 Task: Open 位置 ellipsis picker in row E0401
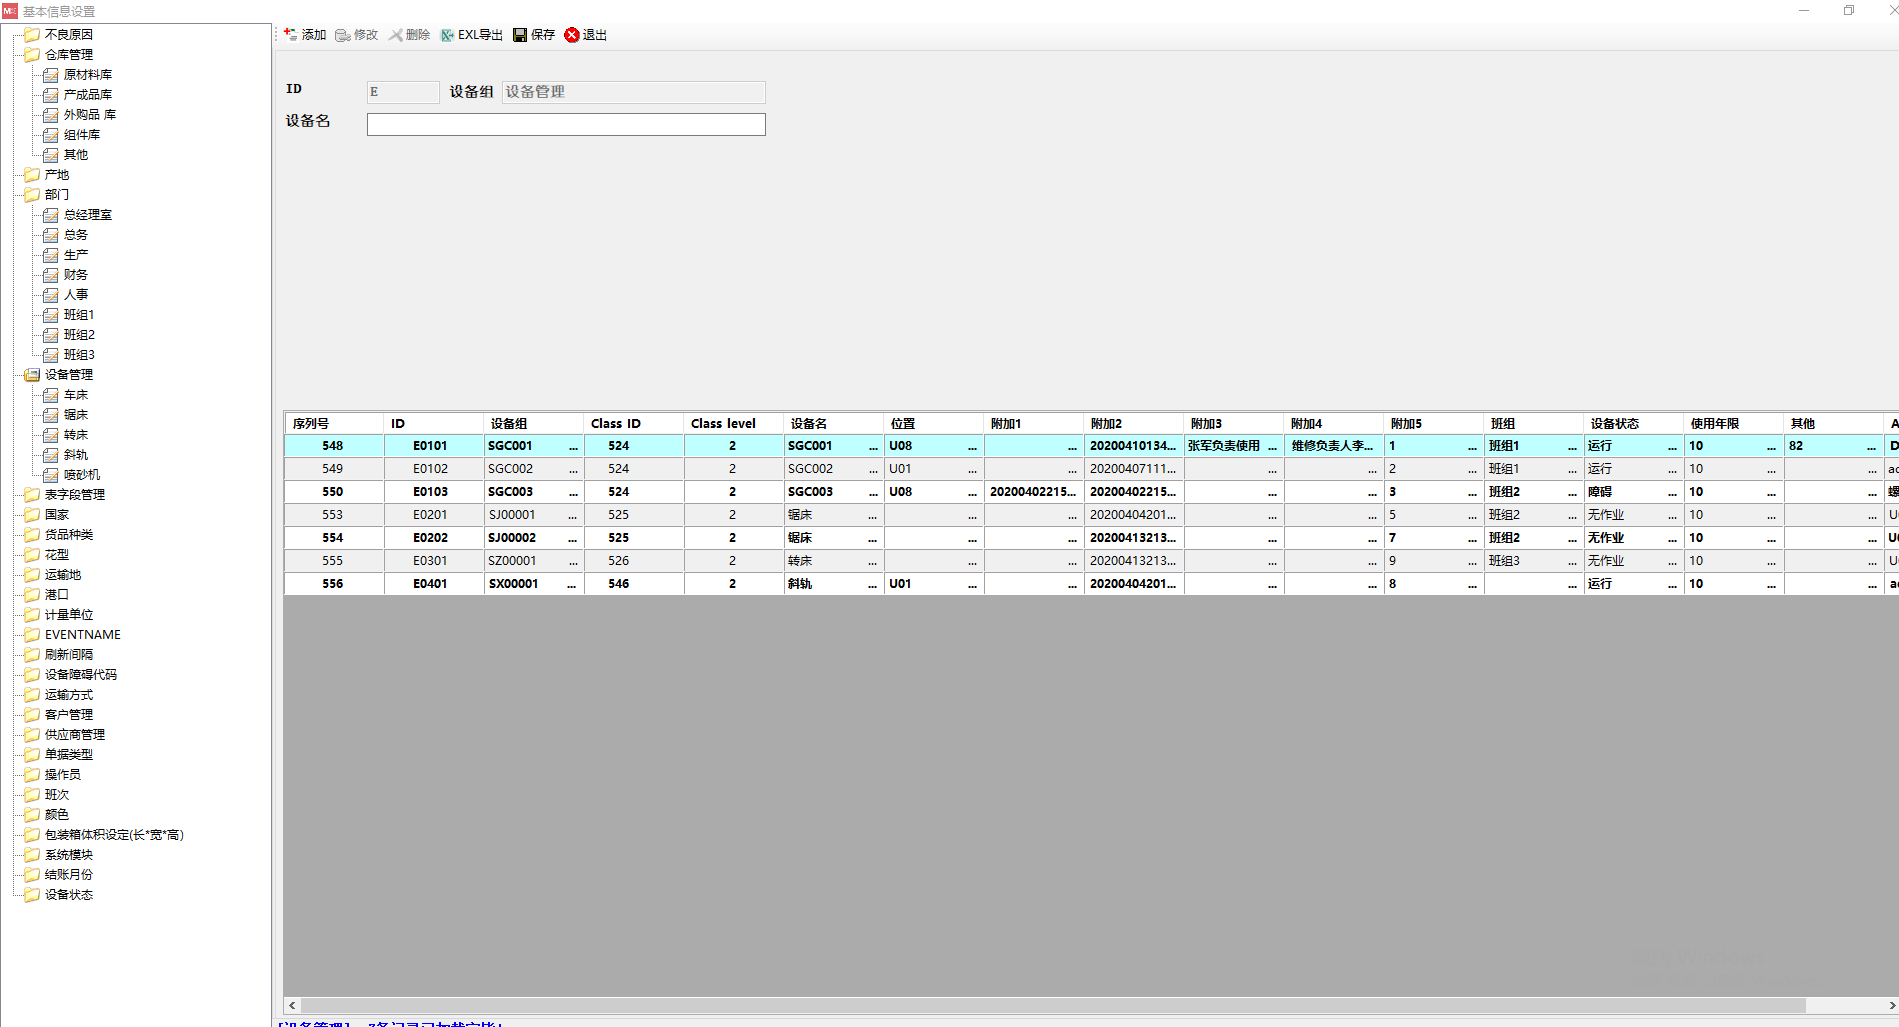click(972, 584)
